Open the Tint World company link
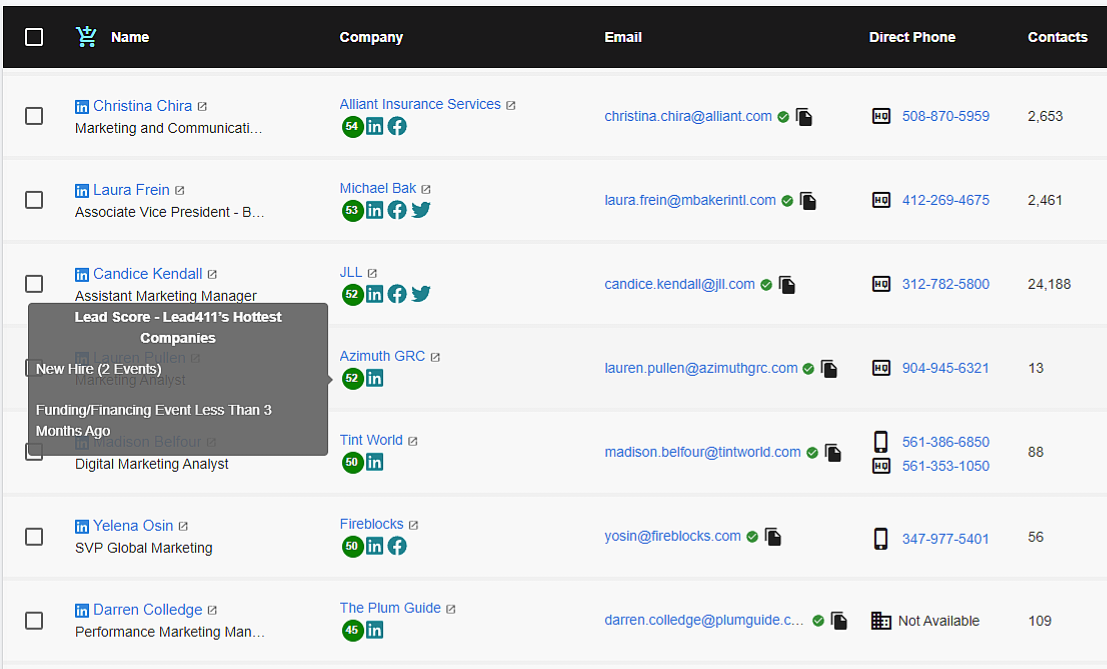 click(x=371, y=440)
